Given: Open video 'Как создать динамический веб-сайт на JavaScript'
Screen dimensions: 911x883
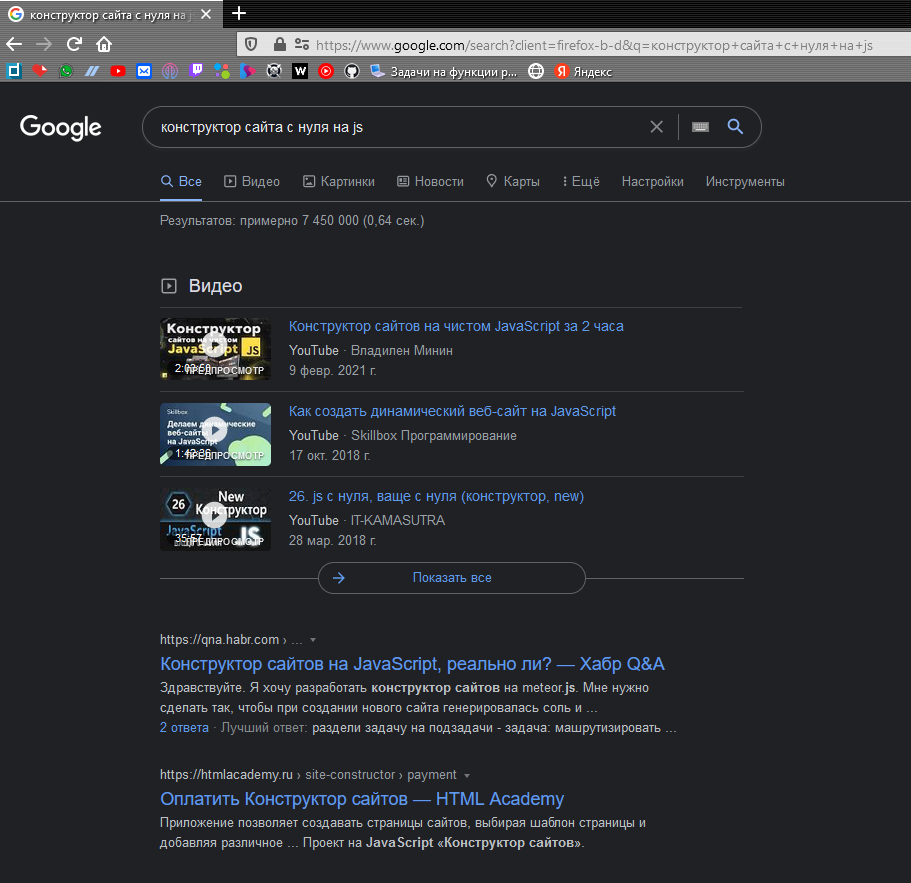Looking at the screenshot, I should point(452,411).
